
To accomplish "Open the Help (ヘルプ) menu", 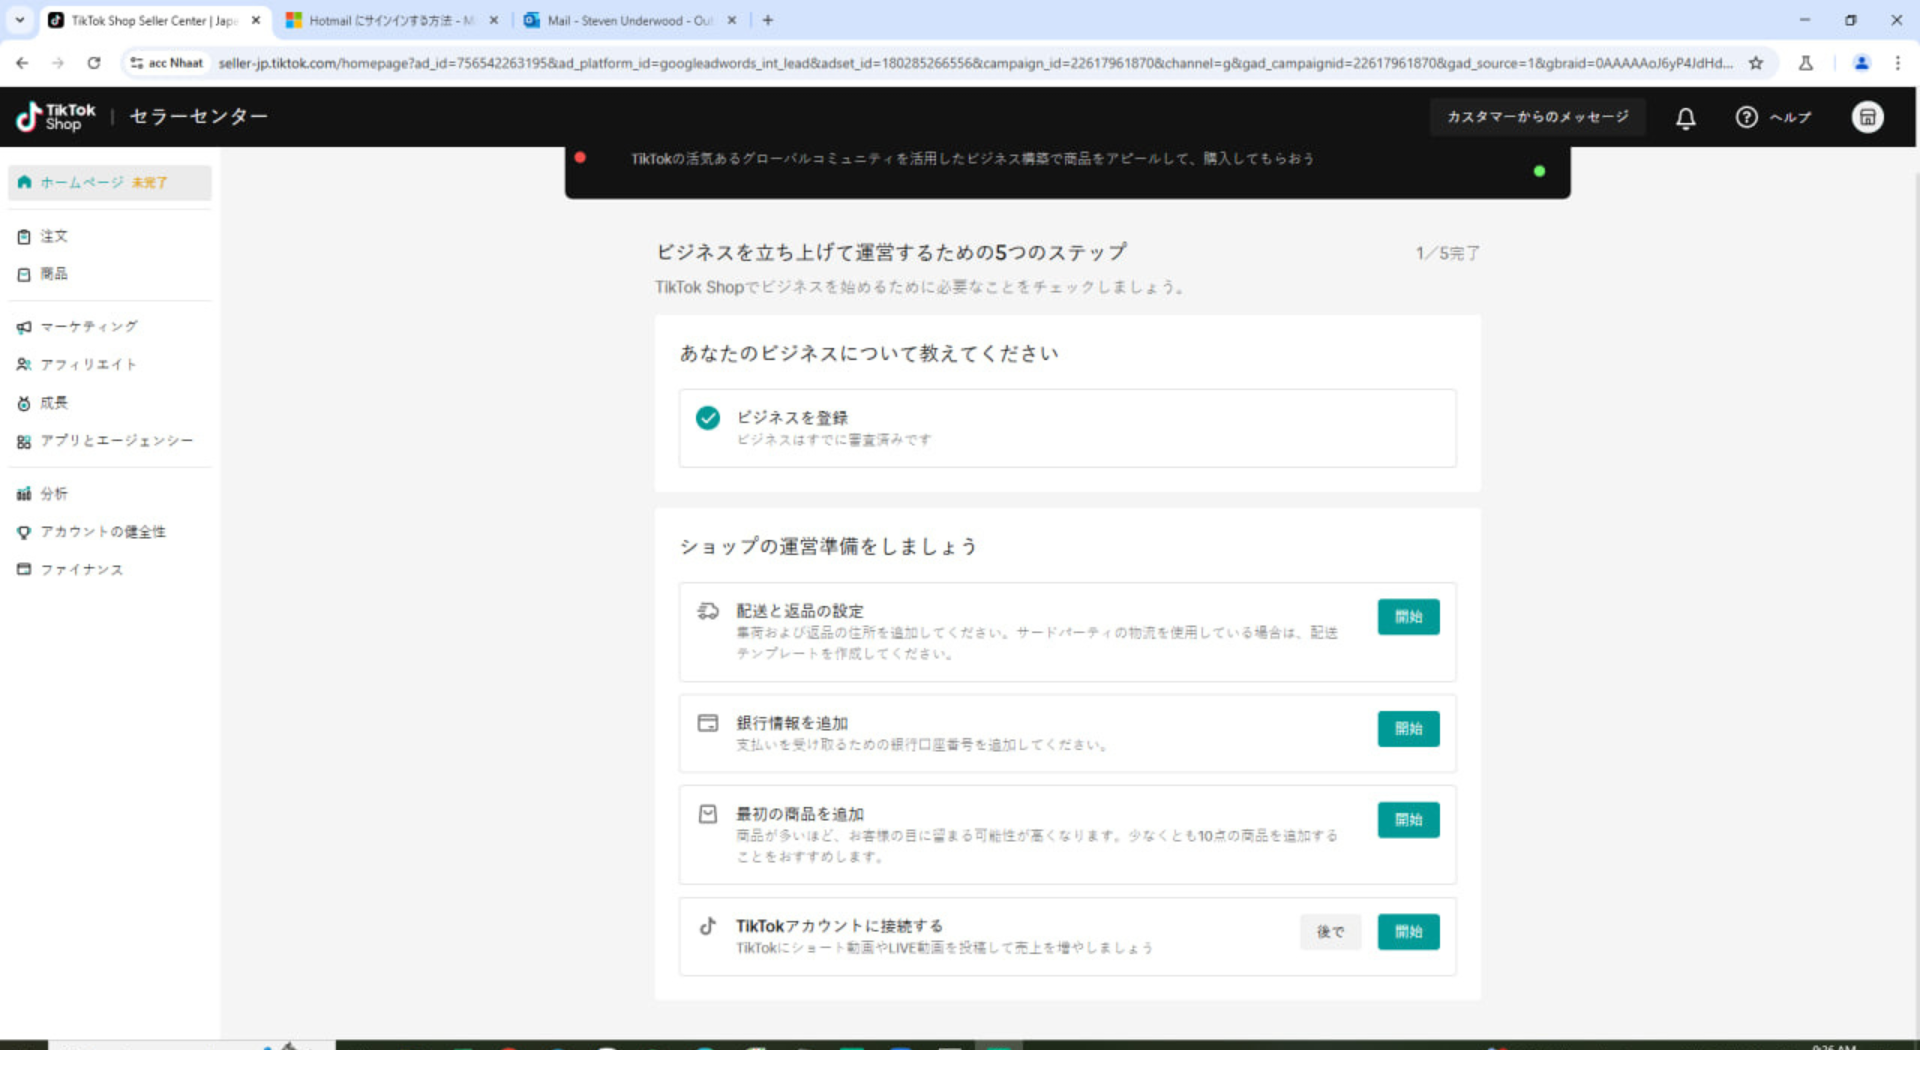I will (1773, 117).
